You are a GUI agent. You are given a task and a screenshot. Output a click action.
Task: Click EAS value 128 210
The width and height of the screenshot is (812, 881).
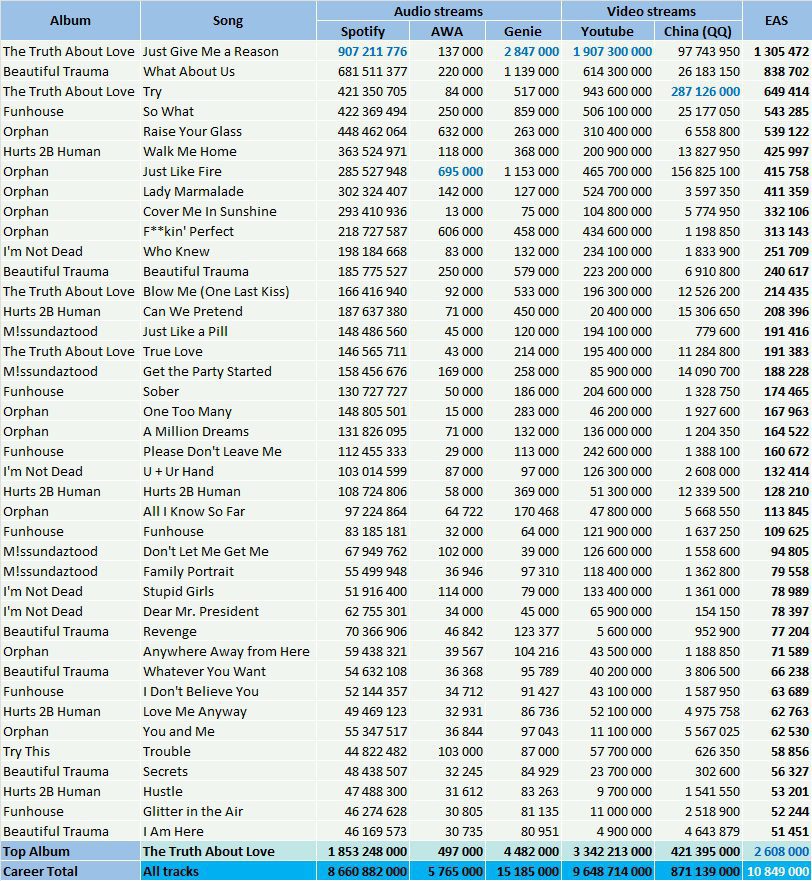[787, 492]
